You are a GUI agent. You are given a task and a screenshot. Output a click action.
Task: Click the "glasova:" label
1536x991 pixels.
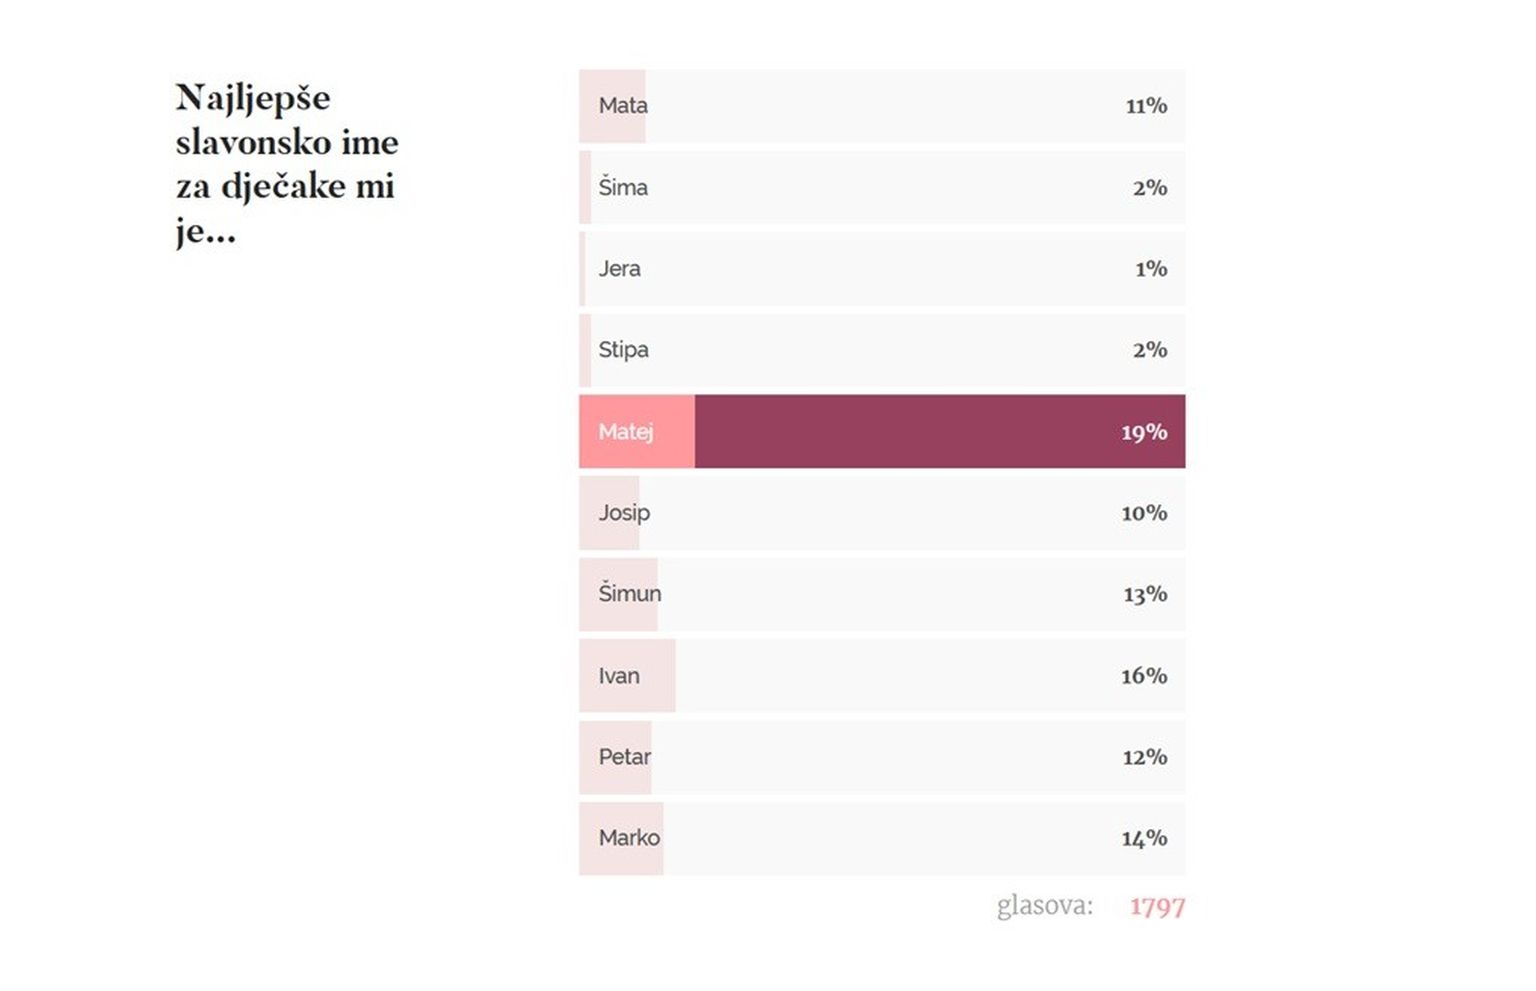click(x=1045, y=906)
